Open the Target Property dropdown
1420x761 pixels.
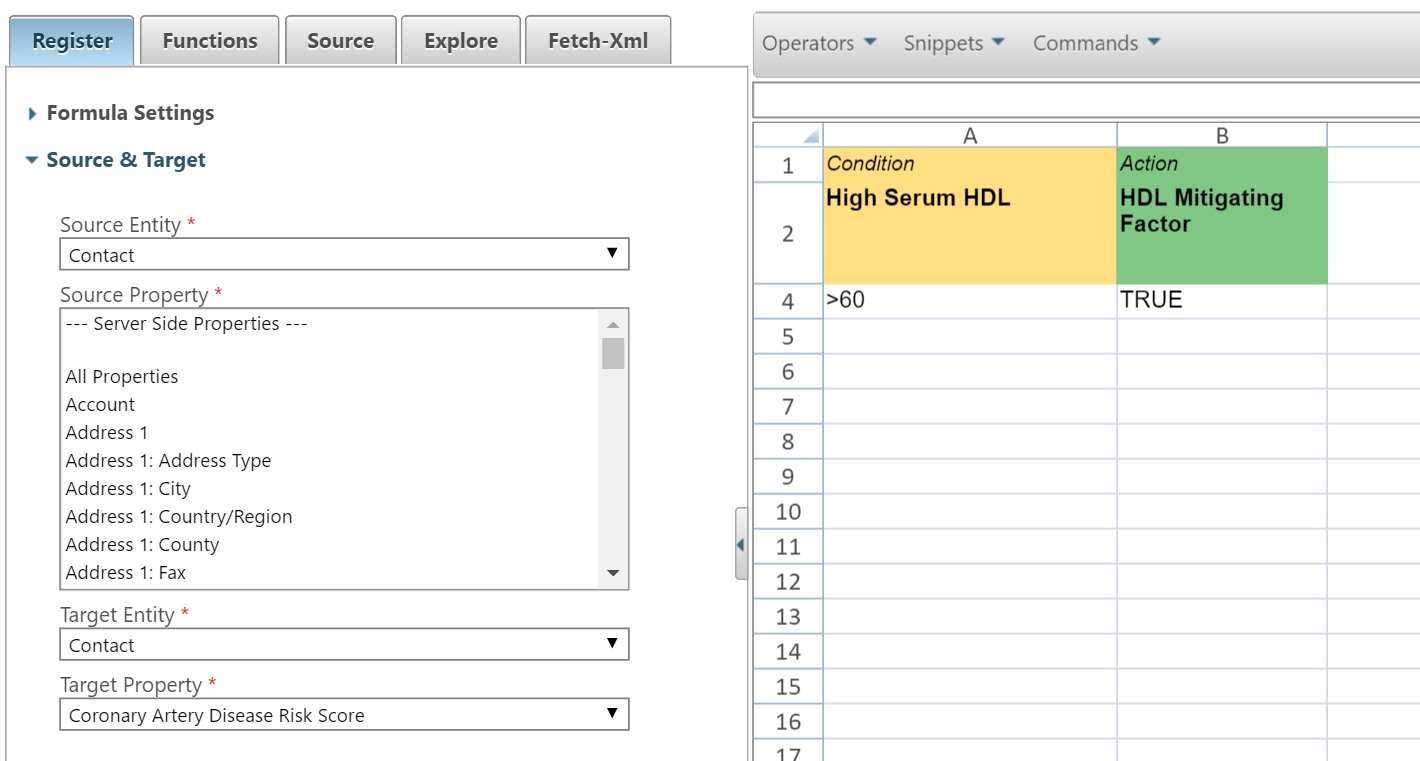(344, 715)
